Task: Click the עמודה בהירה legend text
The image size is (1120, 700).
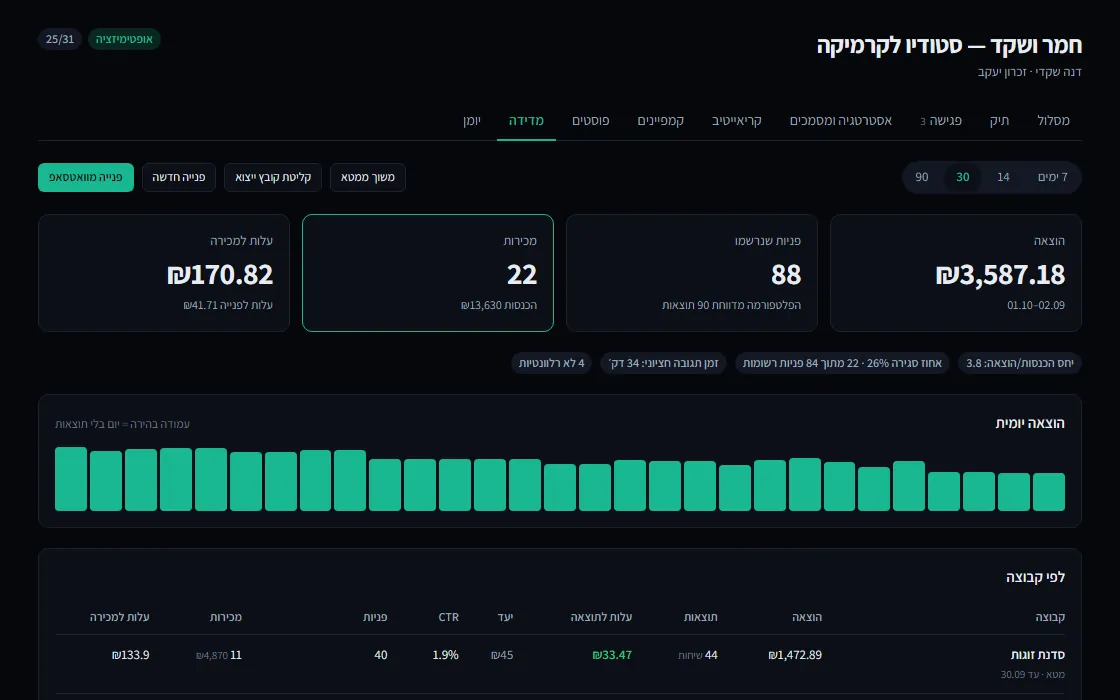Action: click(x=122, y=424)
